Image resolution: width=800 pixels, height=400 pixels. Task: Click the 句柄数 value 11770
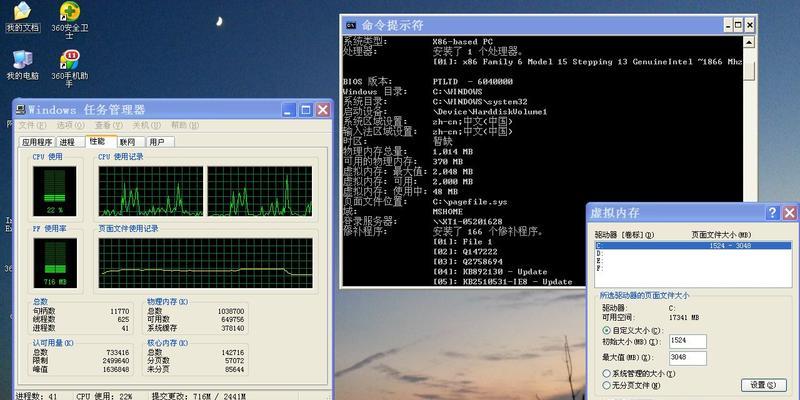[x=120, y=311]
